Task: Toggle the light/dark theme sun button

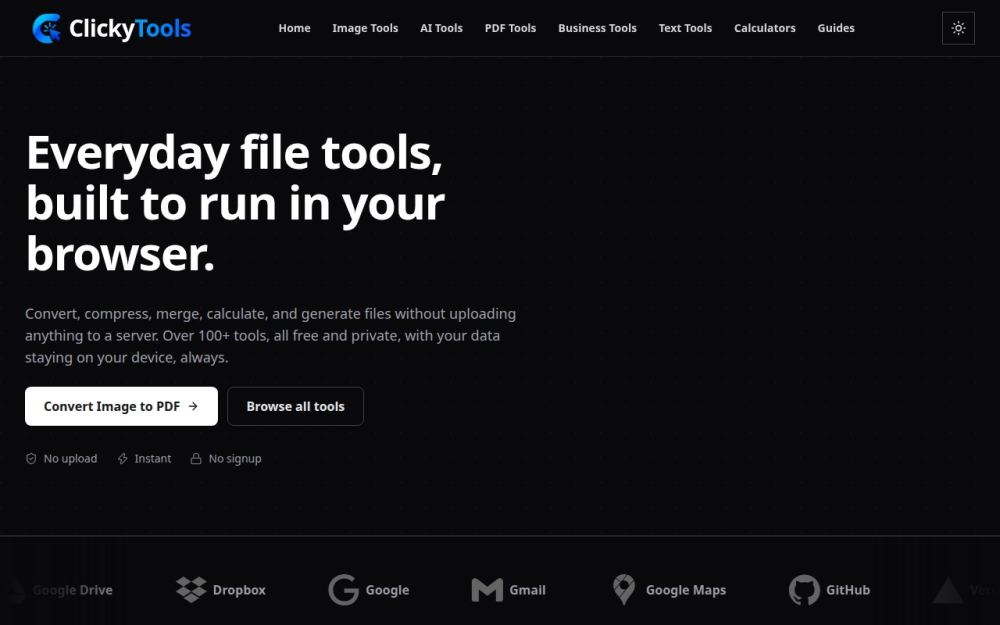Action: pos(958,28)
